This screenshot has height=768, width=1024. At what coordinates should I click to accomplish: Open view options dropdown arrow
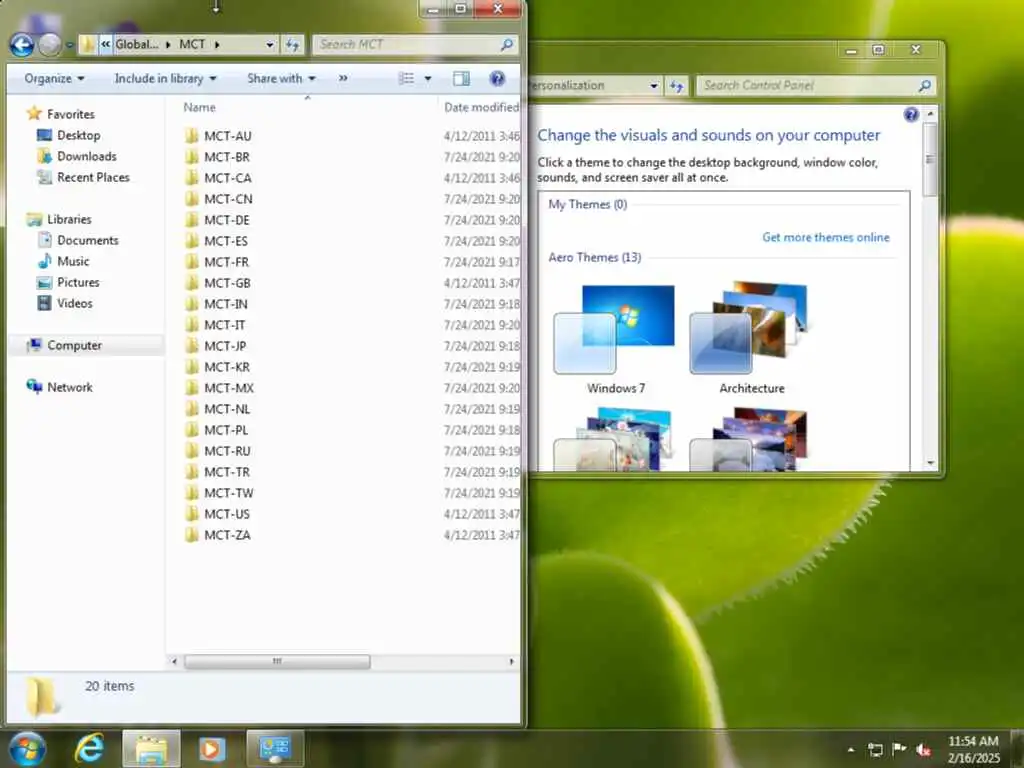[428, 78]
